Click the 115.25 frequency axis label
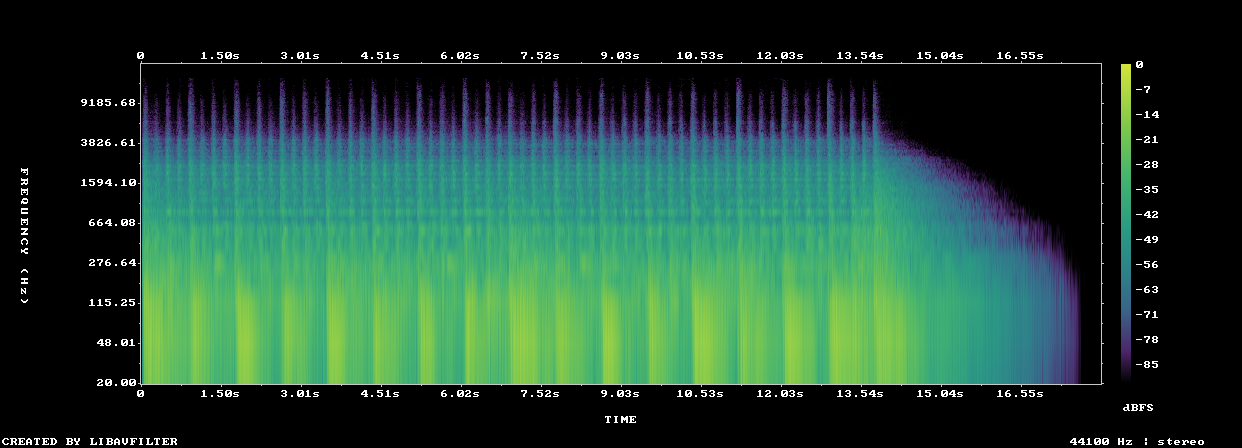Screen dimensions: 1242x448 click(x=112, y=303)
